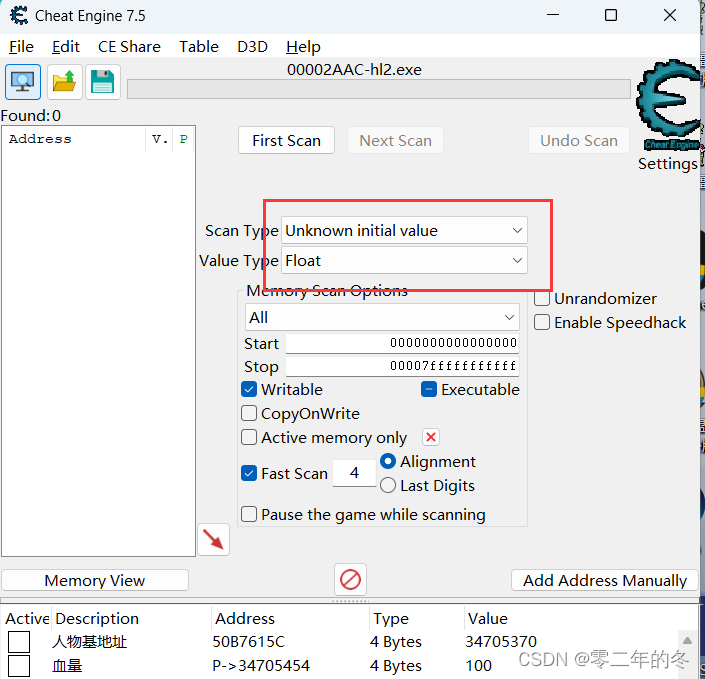705x679 pixels.
Task: Open the Scan Type dropdown
Action: click(x=404, y=231)
